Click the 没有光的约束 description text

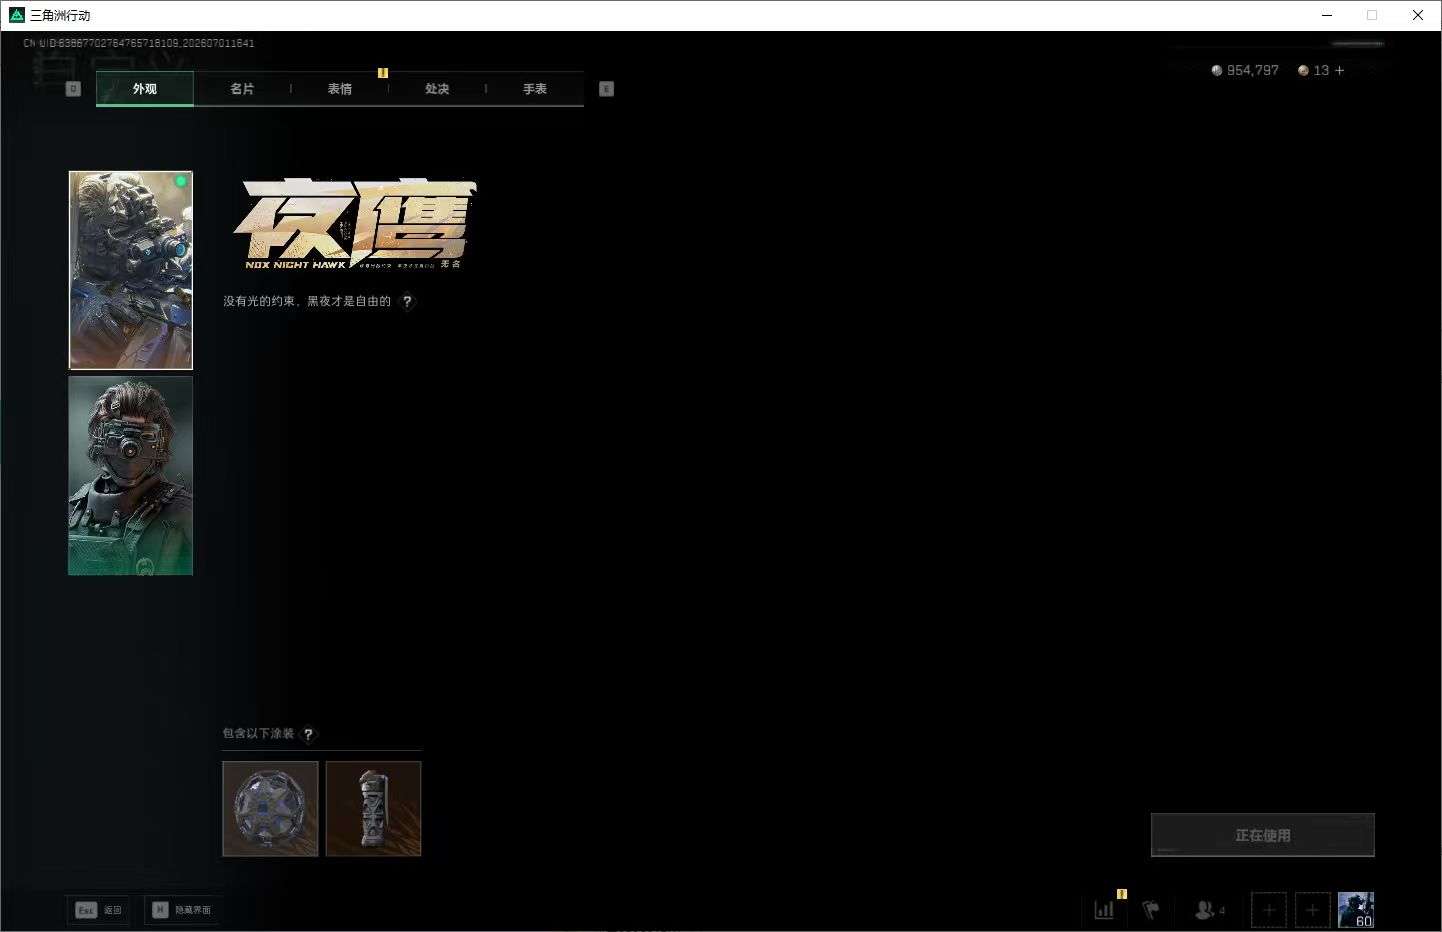click(307, 301)
